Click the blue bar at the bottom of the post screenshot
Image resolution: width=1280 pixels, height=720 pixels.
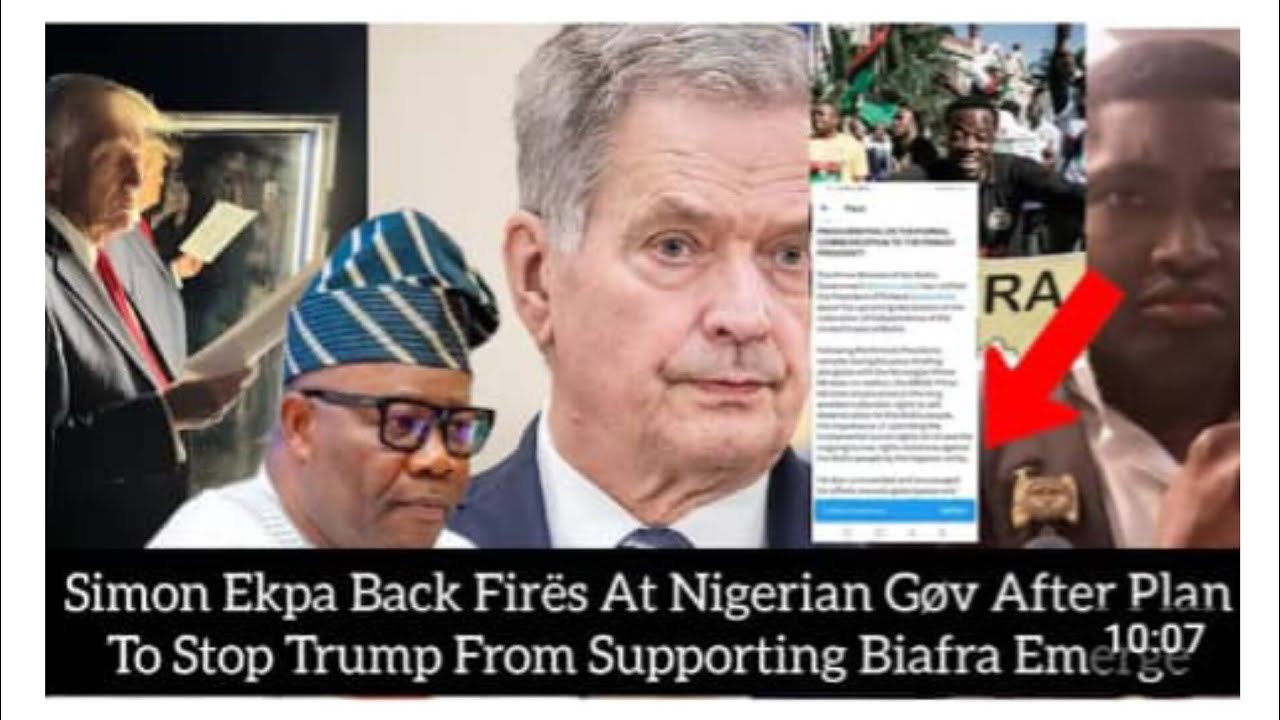[896, 509]
